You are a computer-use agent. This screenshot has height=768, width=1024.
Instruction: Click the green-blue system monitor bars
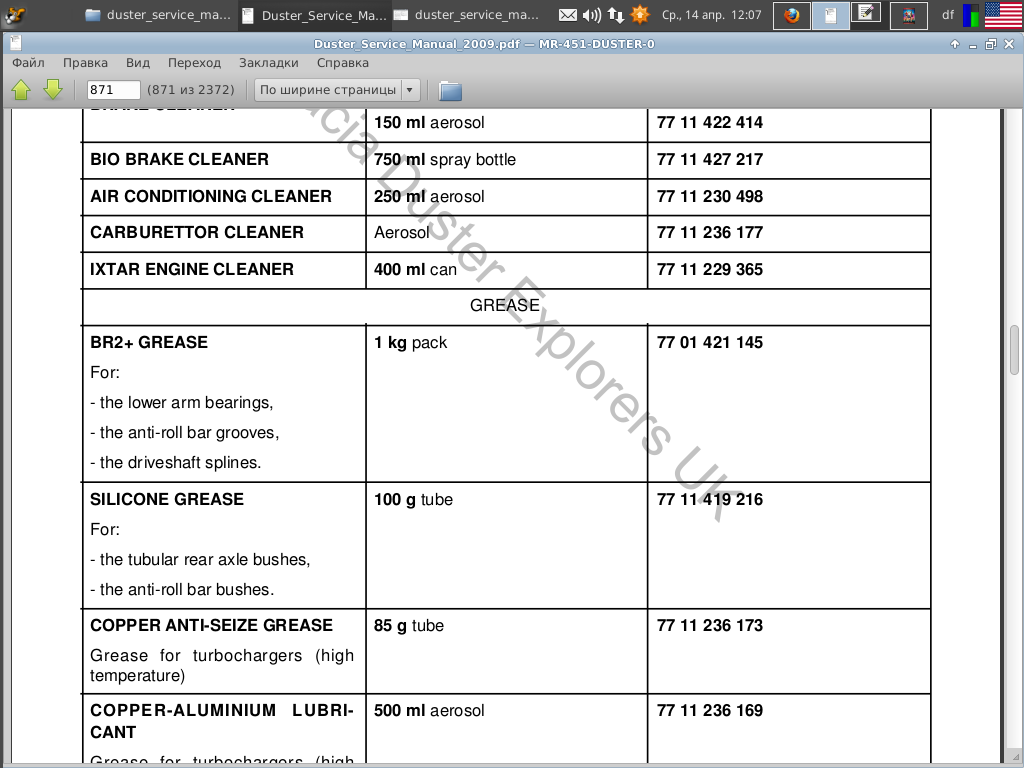click(x=971, y=16)
